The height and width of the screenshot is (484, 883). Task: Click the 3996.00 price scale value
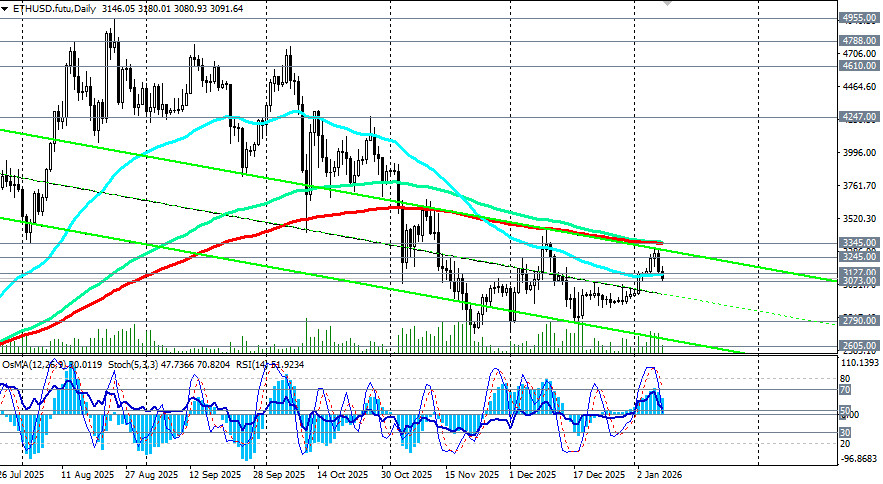point(859,153)
